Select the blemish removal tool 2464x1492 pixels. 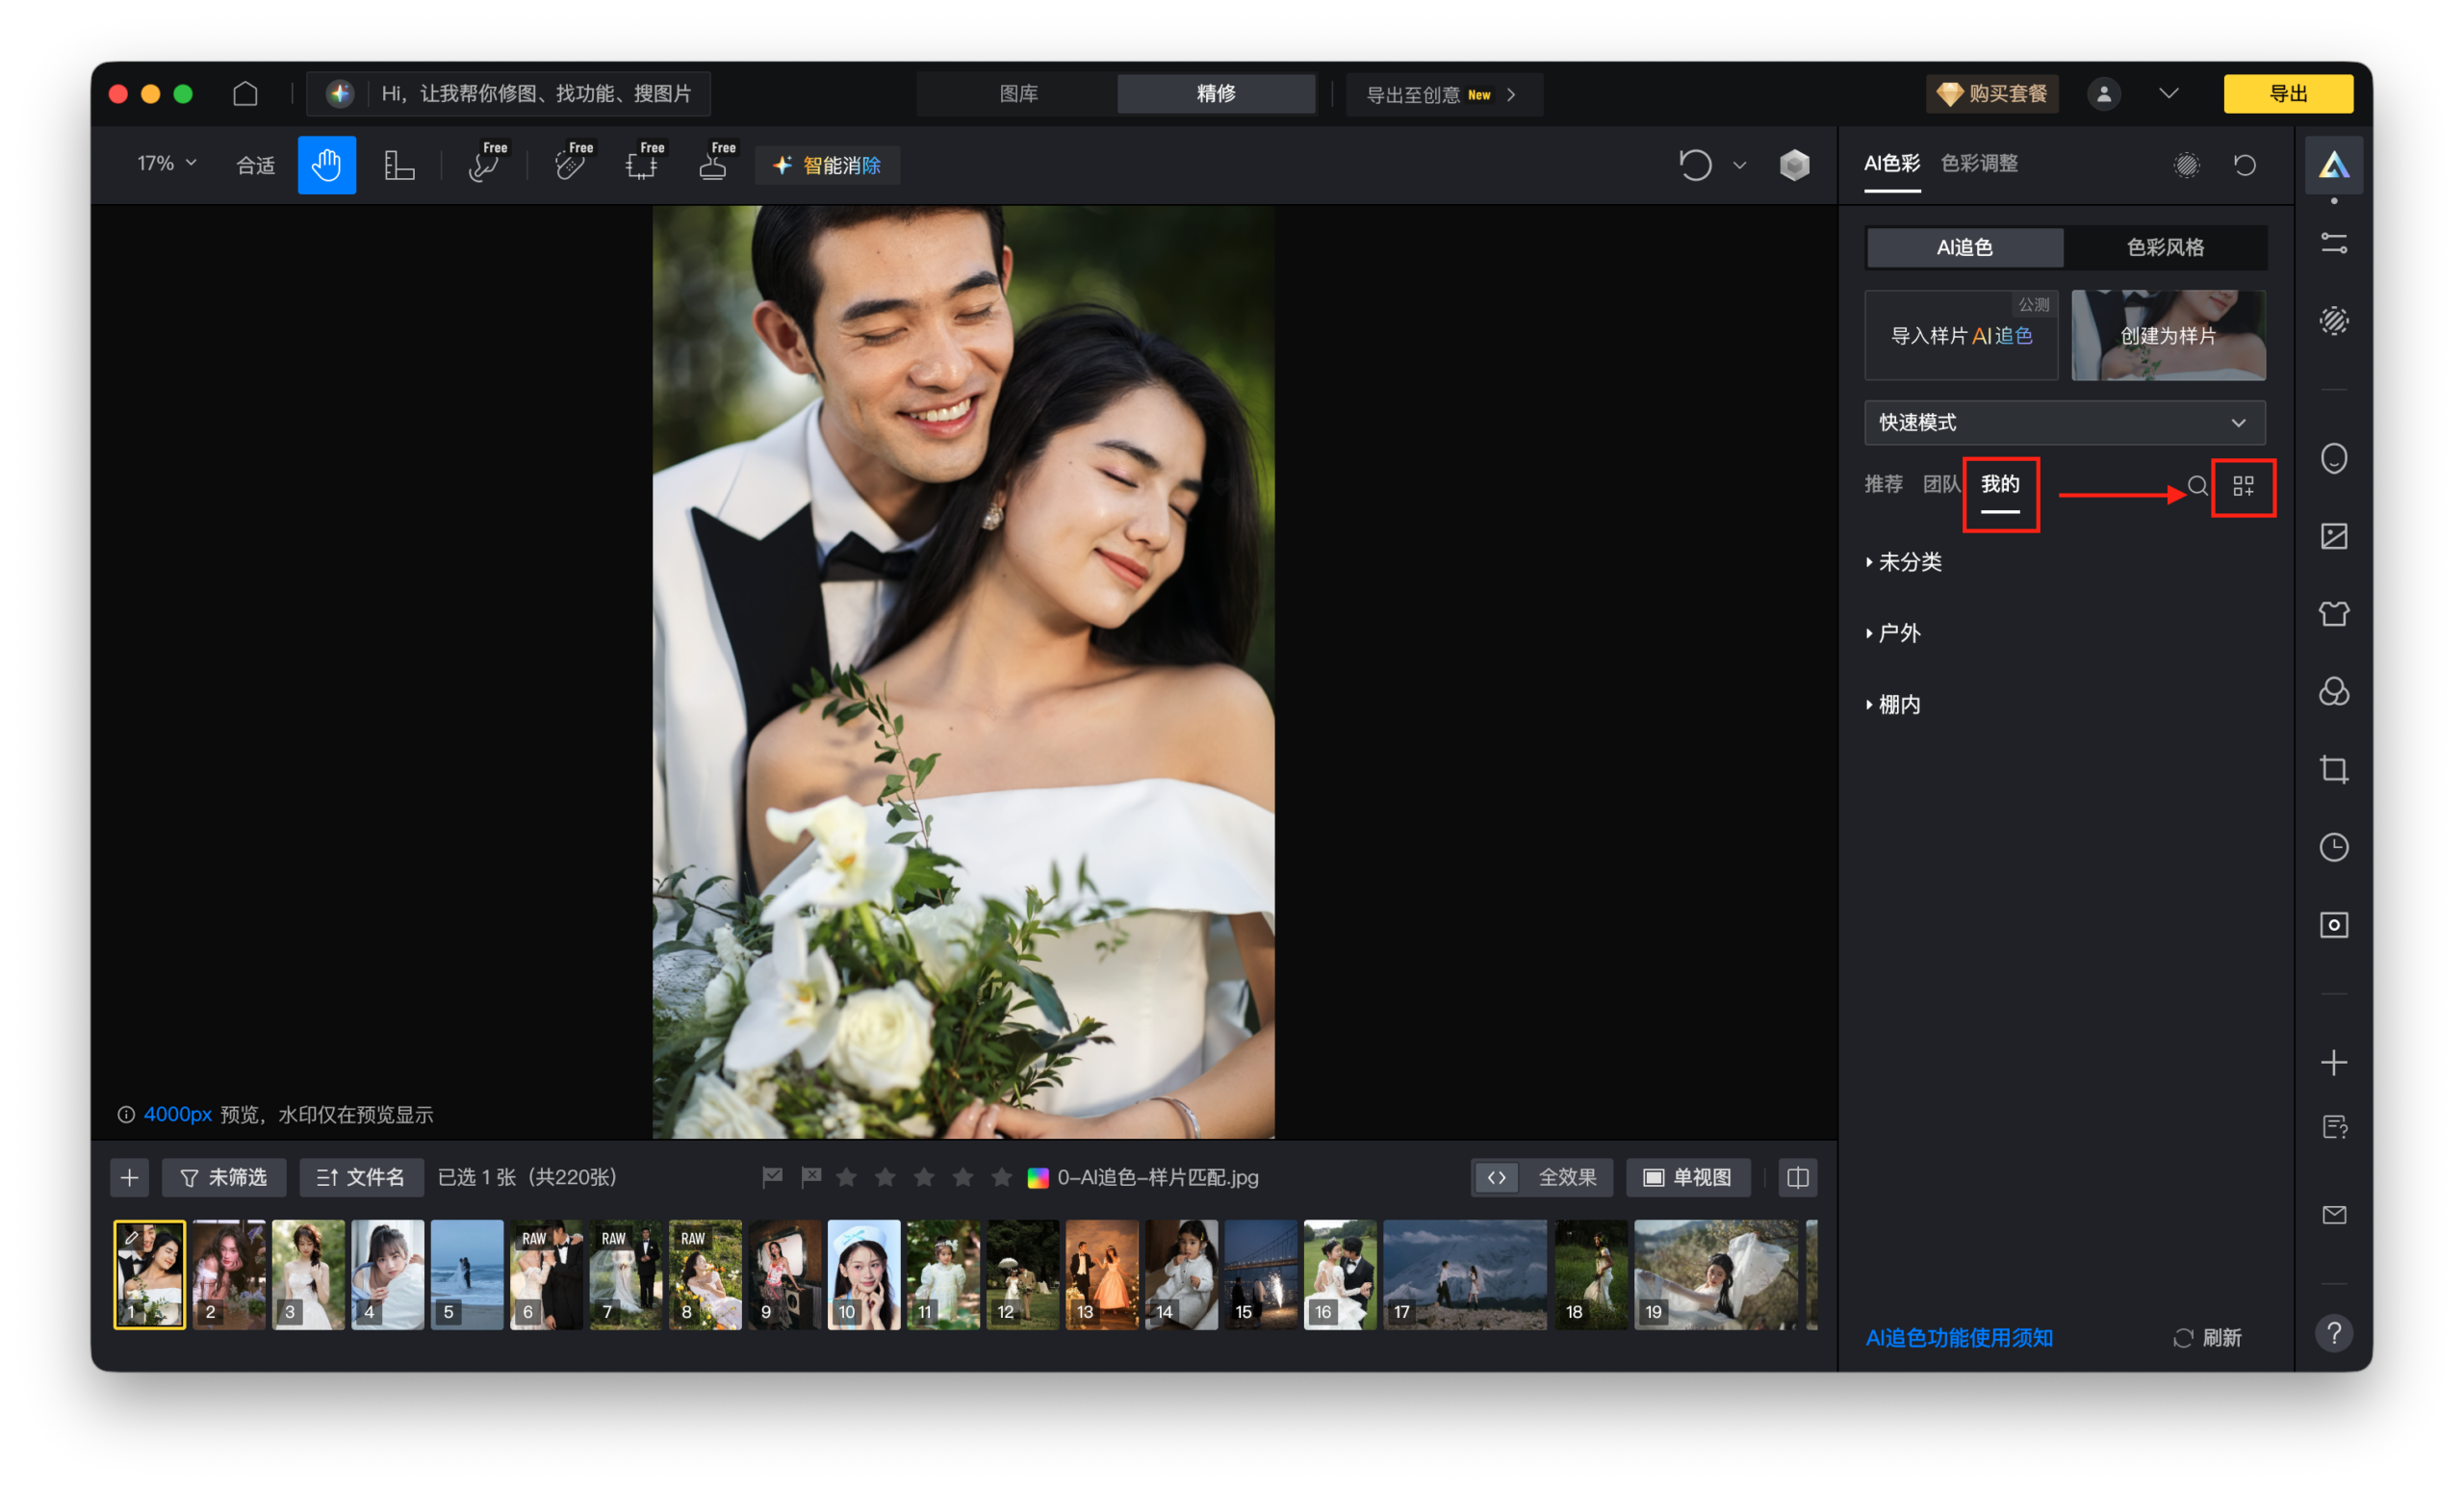[570, 167]
